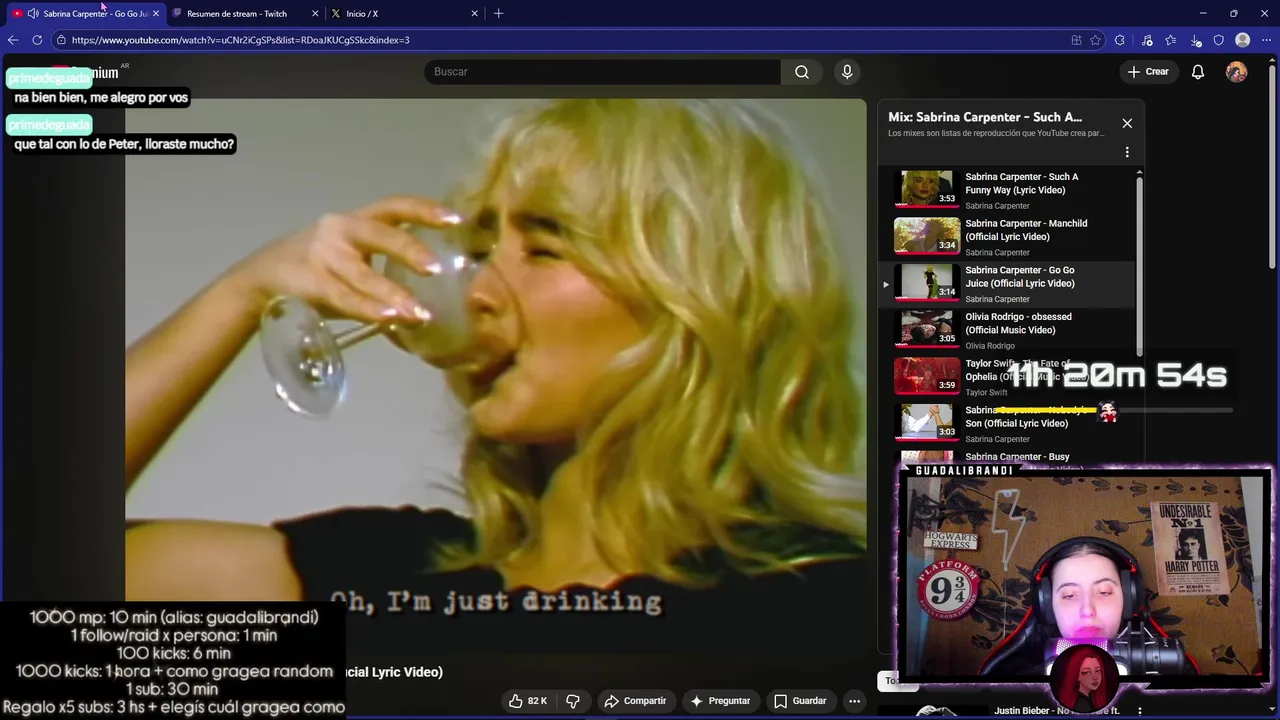Click the Compartir share button
The image size is (1280, 720).
coord(635,701)
